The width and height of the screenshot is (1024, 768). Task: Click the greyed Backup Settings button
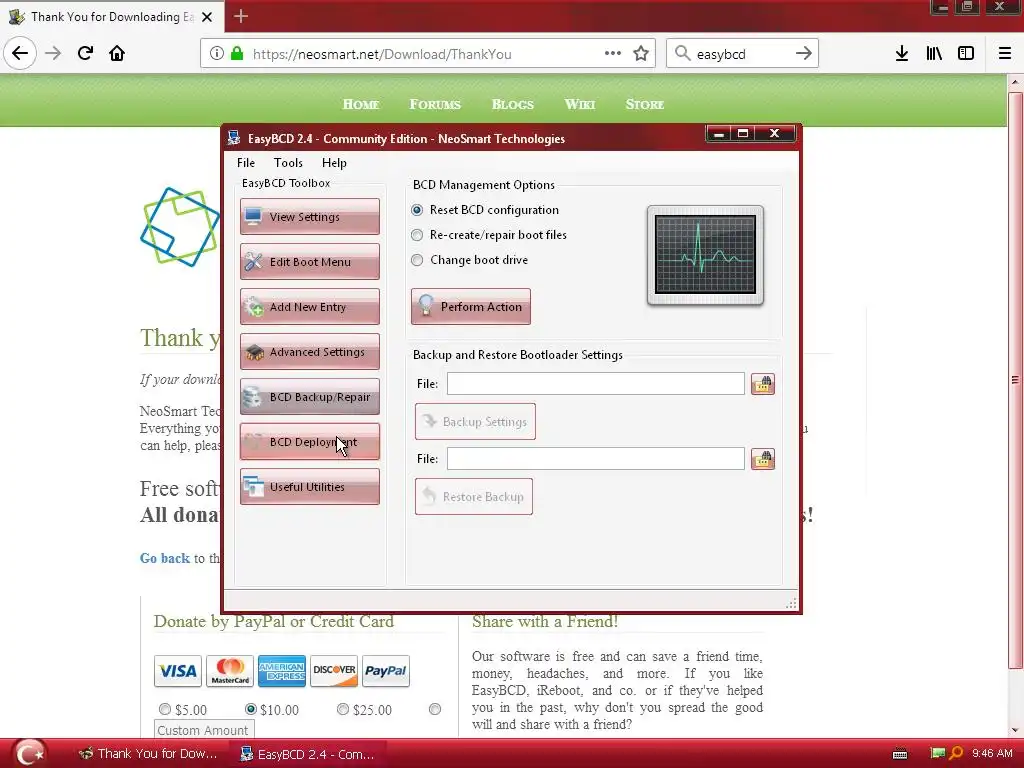coord(475,421)
